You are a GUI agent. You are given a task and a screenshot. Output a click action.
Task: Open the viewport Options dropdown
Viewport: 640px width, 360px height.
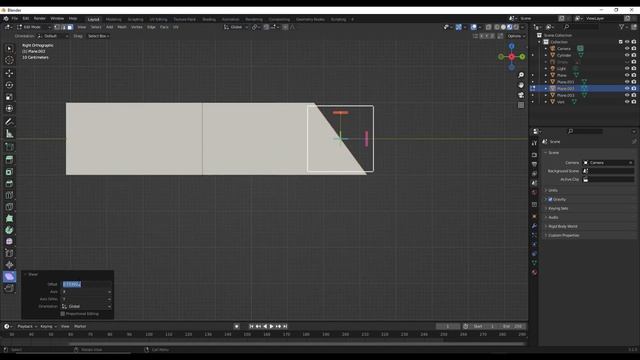pos(516,36)
